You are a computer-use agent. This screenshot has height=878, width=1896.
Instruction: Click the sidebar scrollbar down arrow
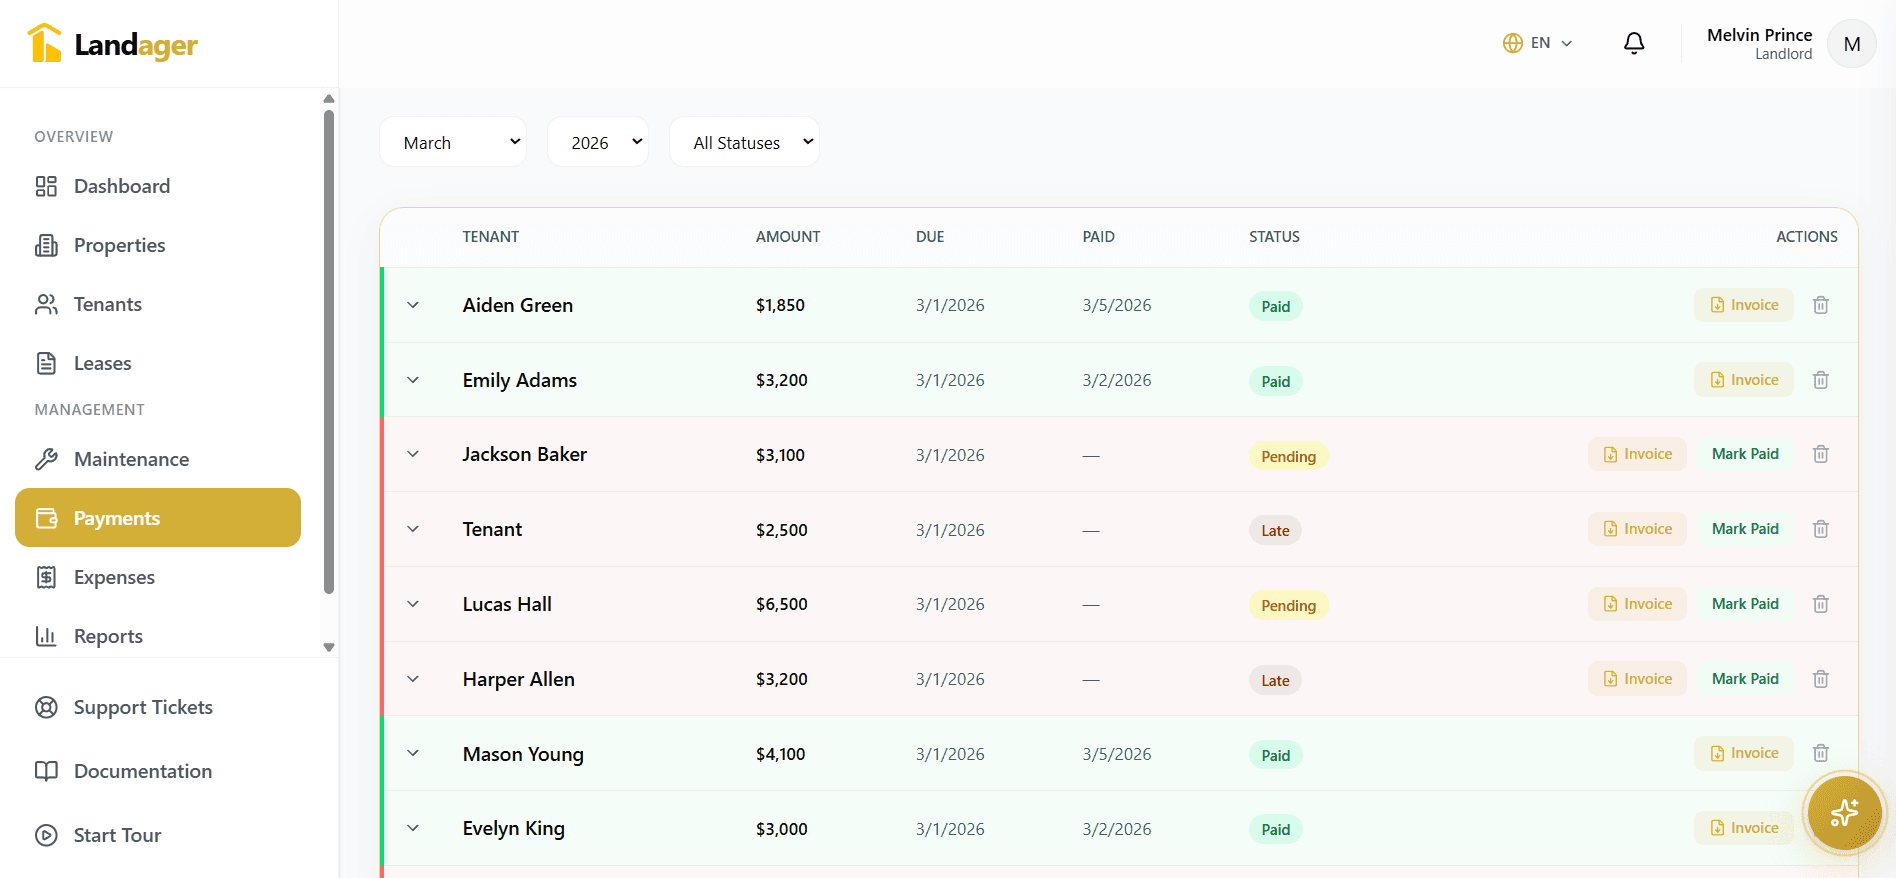pos(329,647)
